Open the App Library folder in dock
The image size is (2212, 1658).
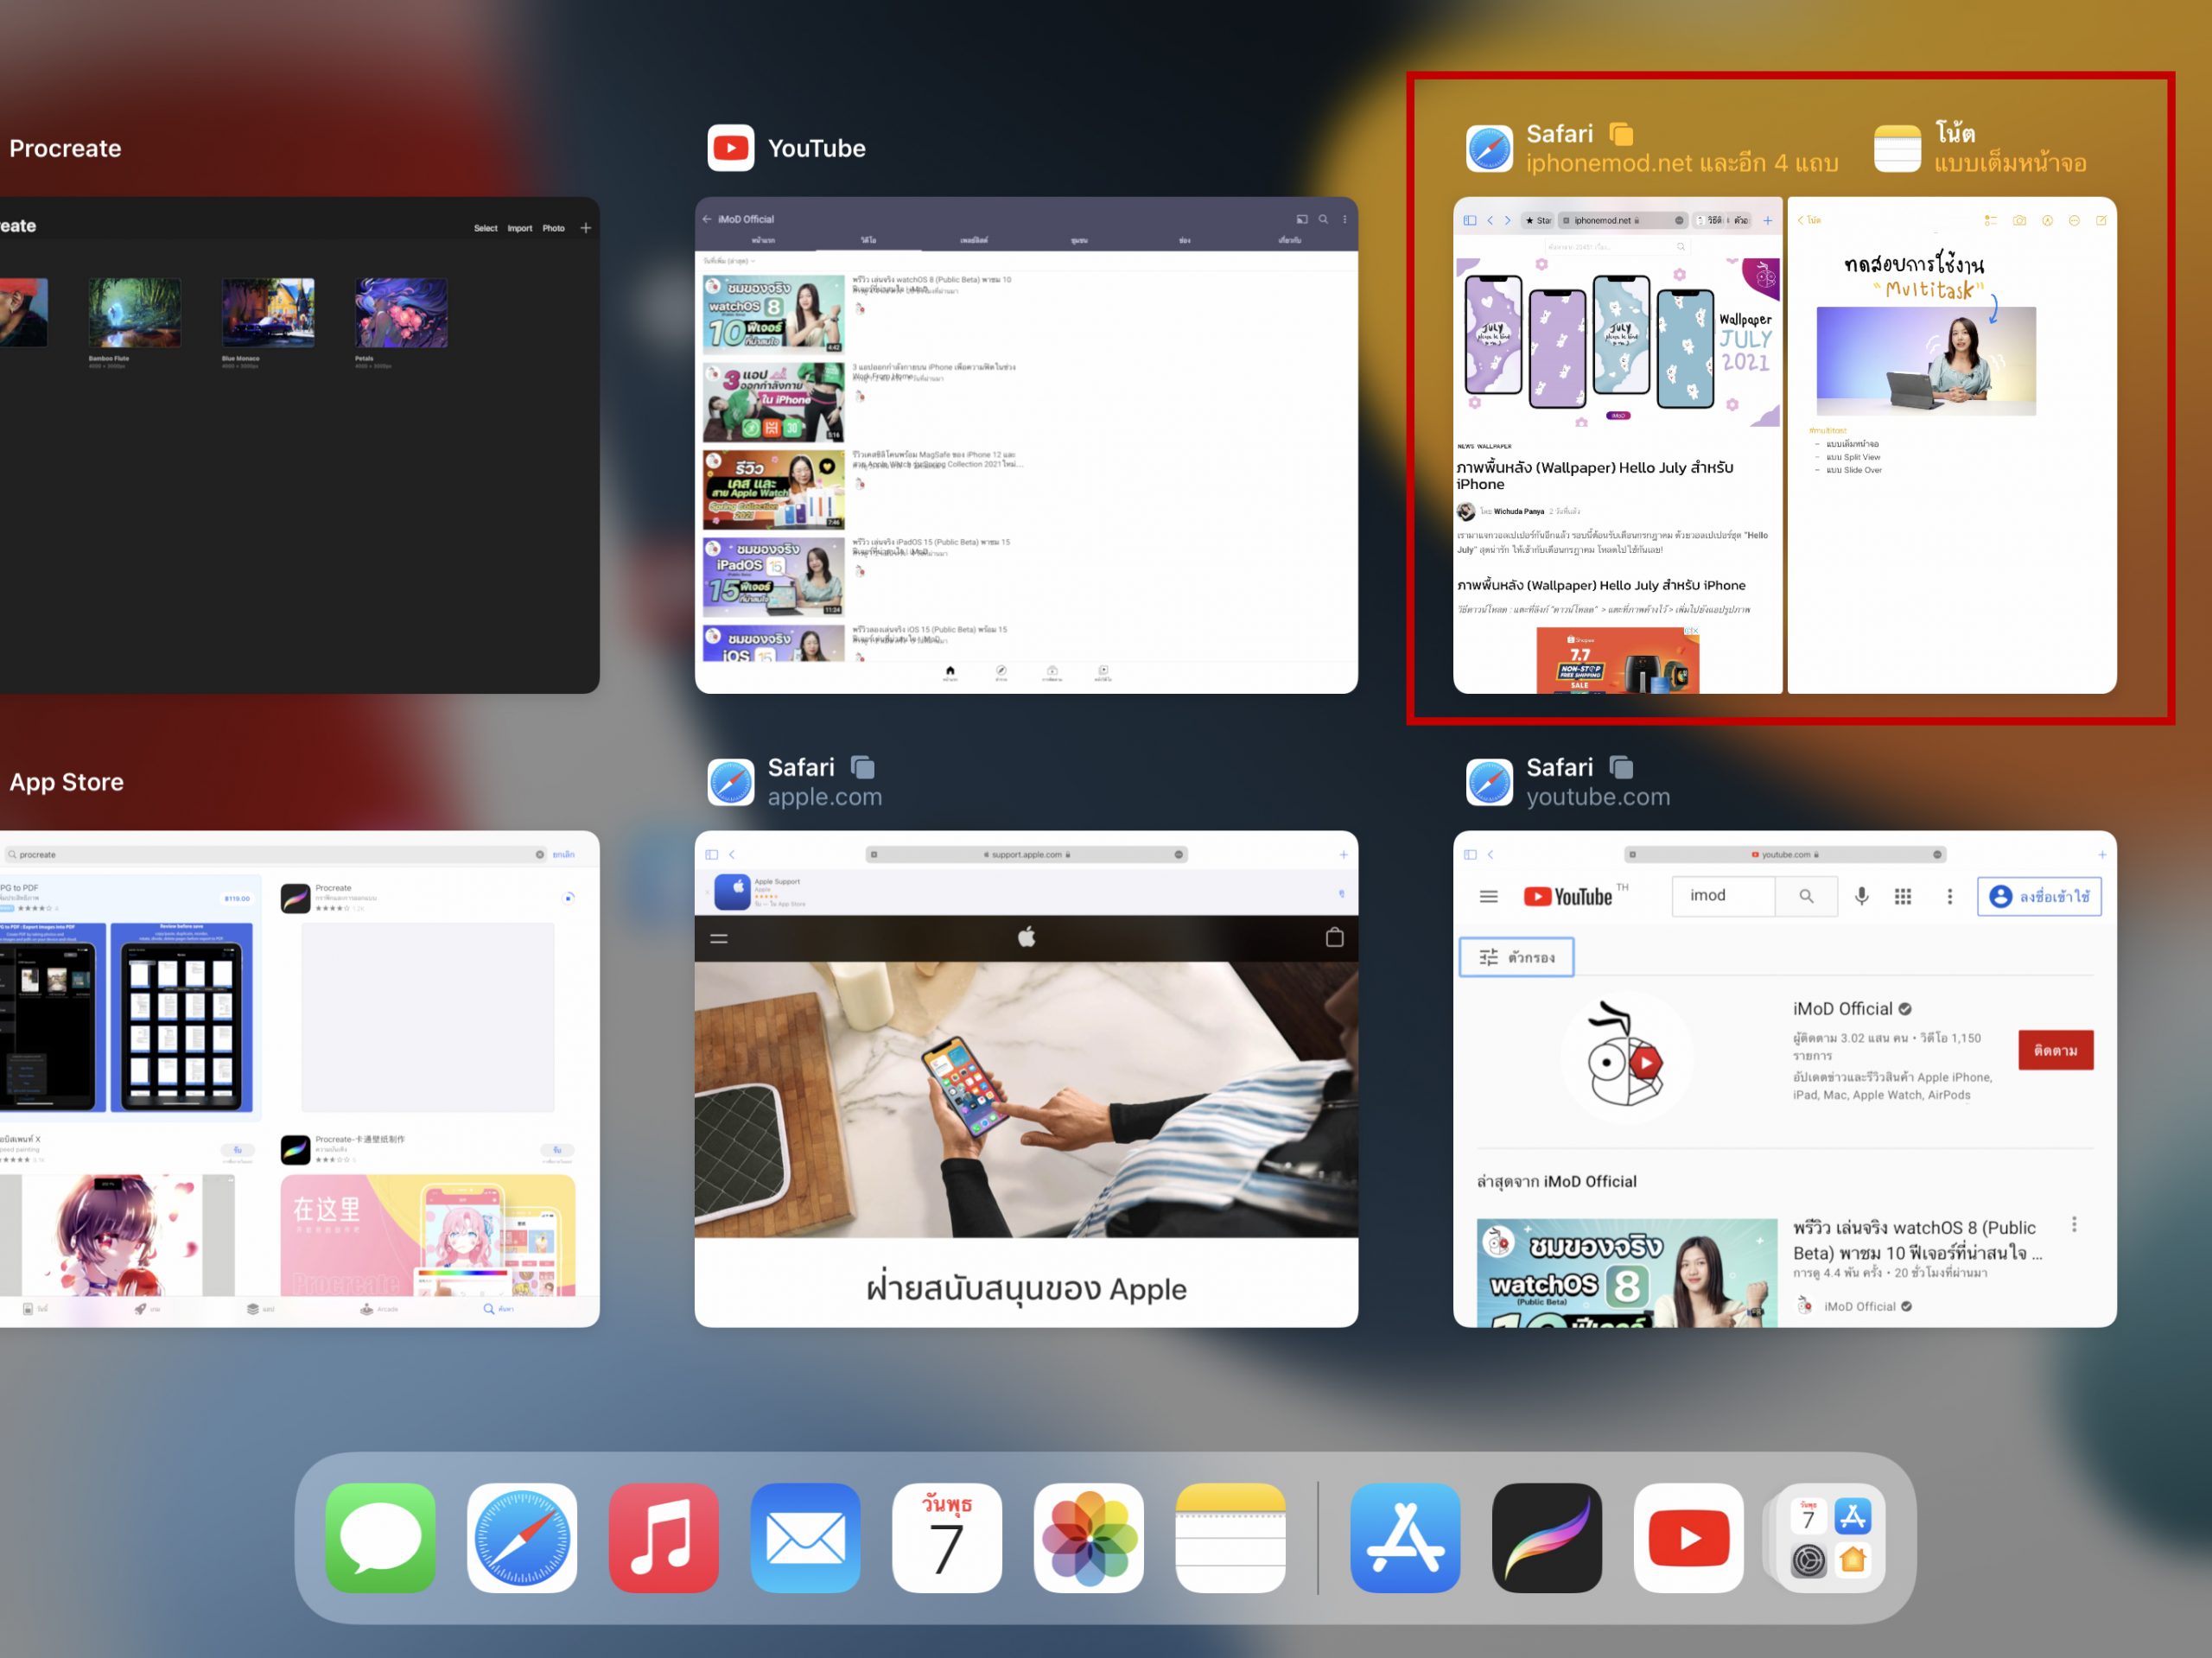click(x=1830, y=1537)
